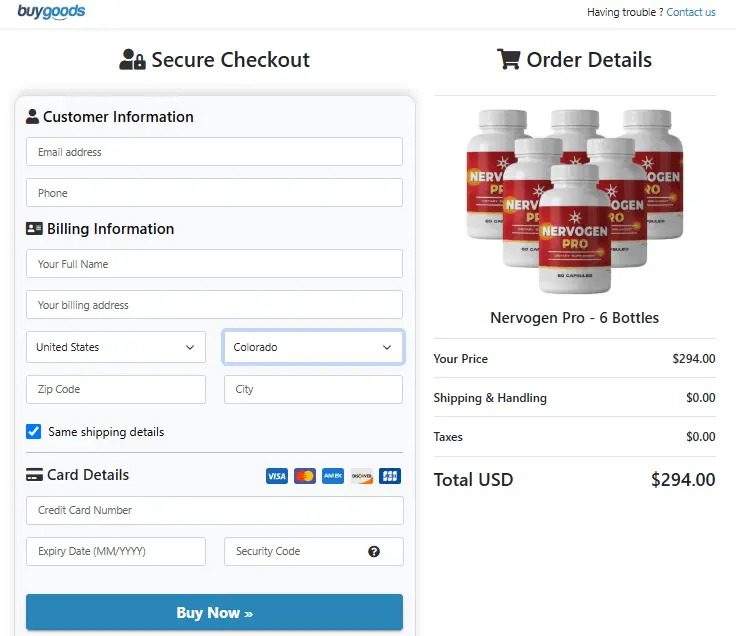Click the American Express card icon
This screenshot has height=636, width=736.
point(333,476)
